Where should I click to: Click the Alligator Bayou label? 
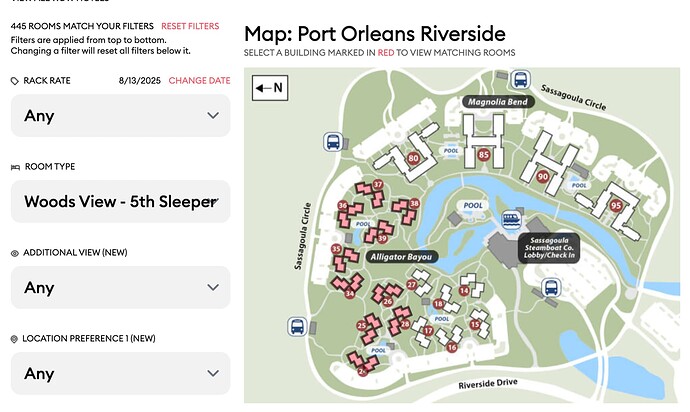pos(401,257)
